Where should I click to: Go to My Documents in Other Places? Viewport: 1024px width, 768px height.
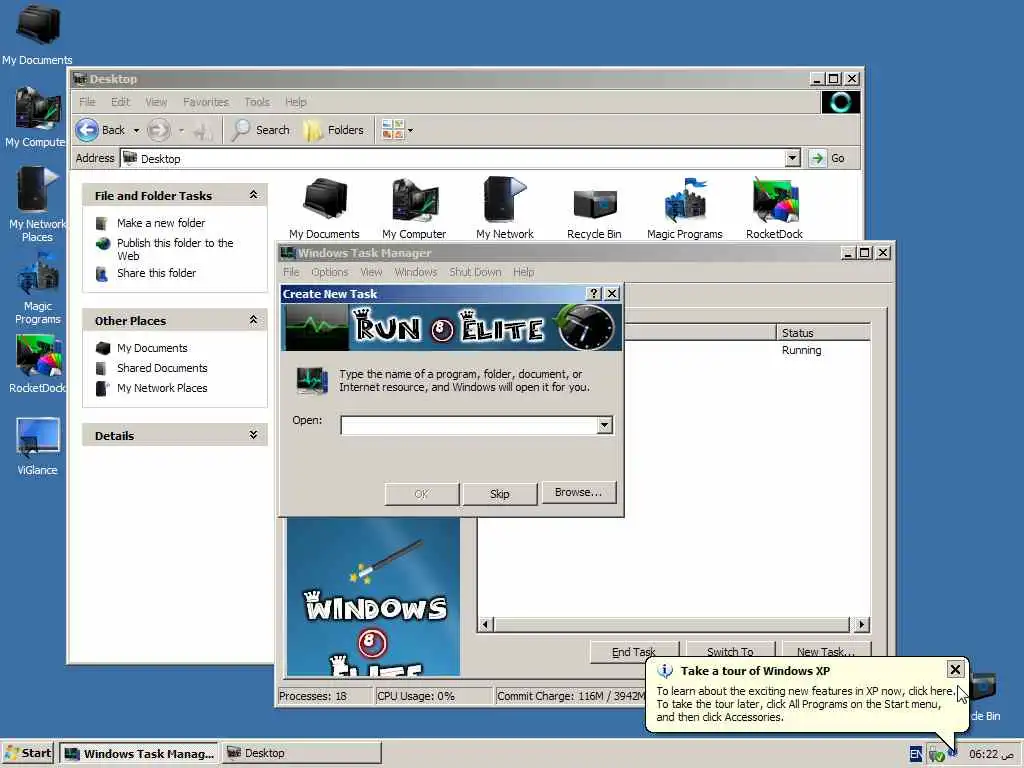[x=152, y=348]
